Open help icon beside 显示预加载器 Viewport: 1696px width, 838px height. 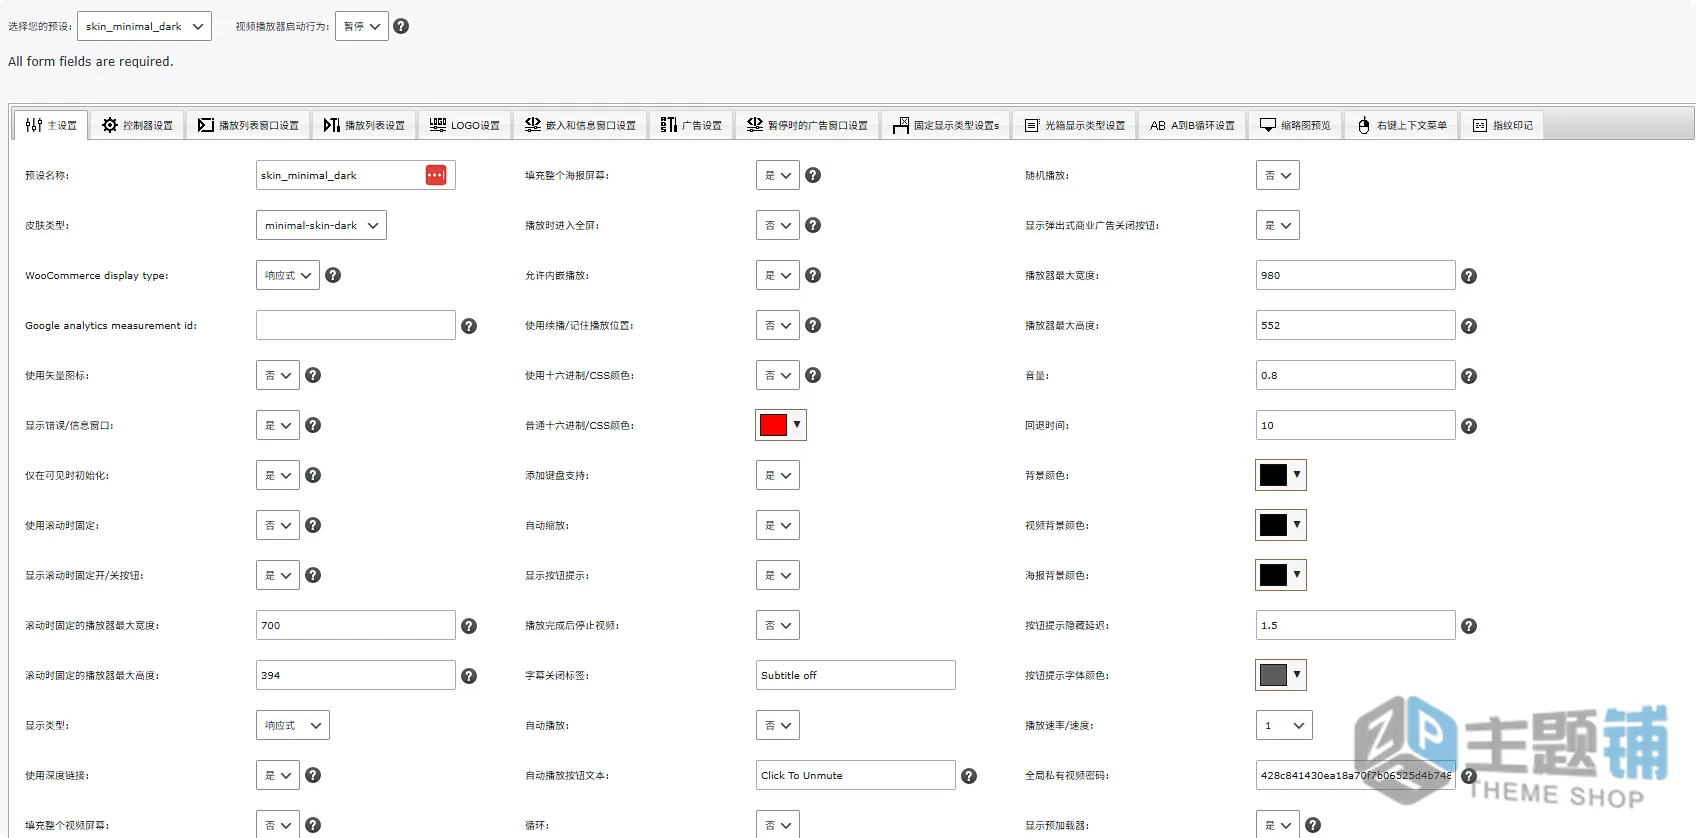[1313, 825]
